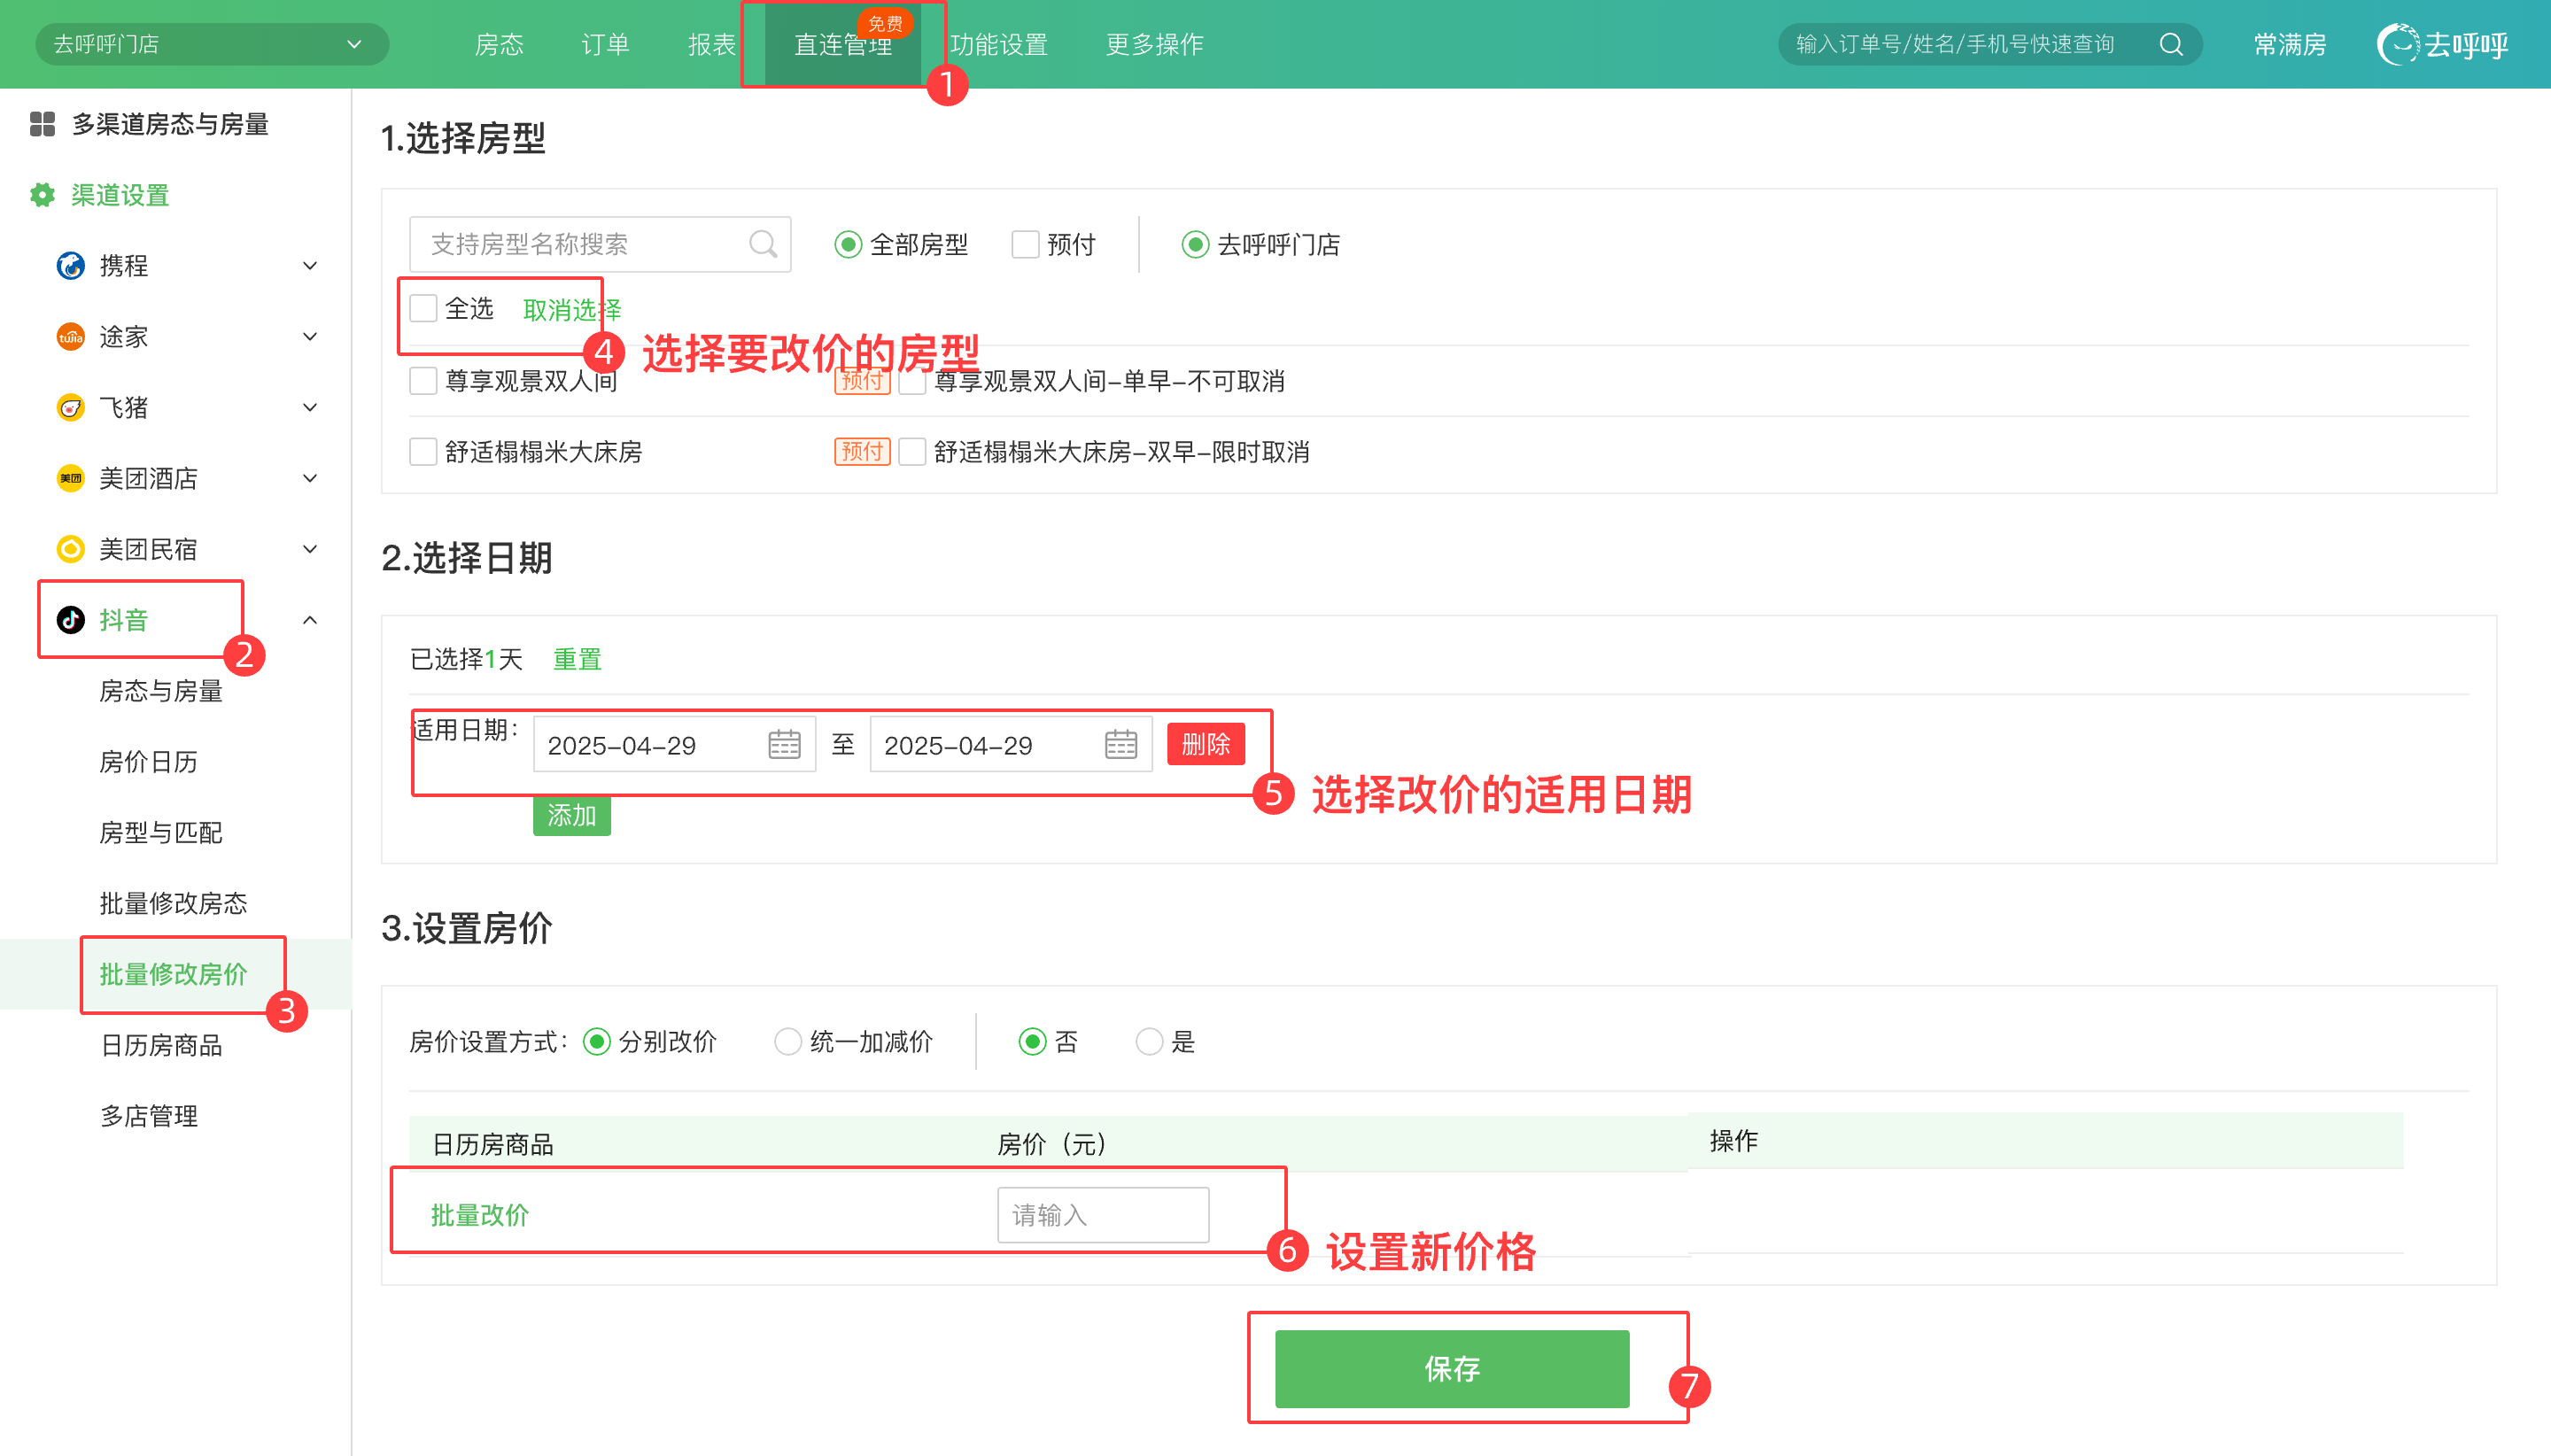This screenshot has width=2551, height=1456.
Task: Click the green 保存 button
Action: coord(1451,1369)
